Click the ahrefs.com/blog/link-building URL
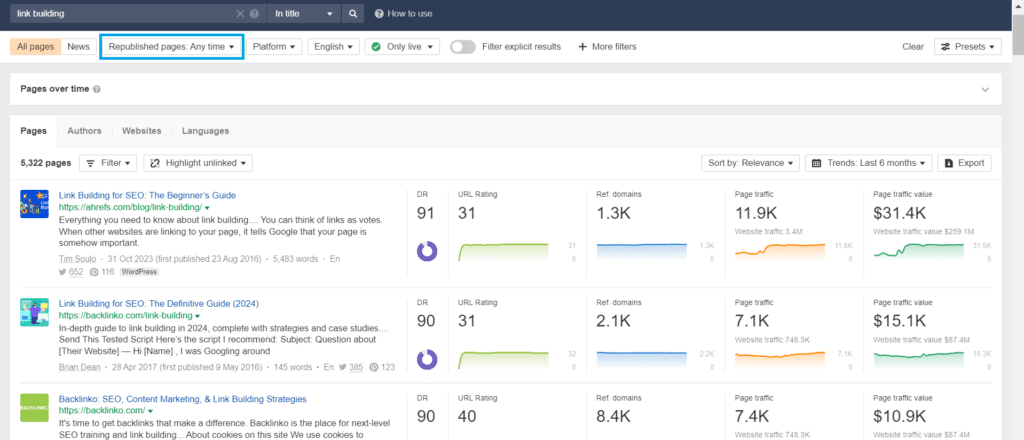The image size is (1024, 440). (x=130, y=208)
